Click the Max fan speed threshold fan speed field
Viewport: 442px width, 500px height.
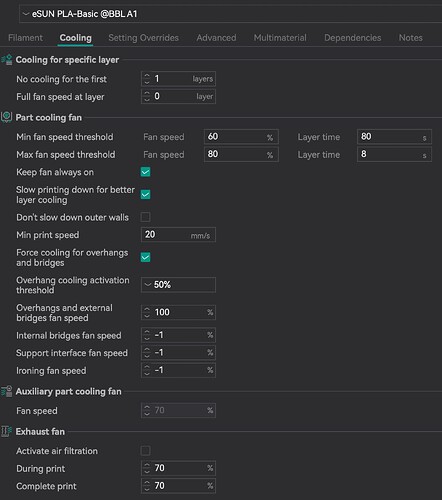[x=241, y=154]
